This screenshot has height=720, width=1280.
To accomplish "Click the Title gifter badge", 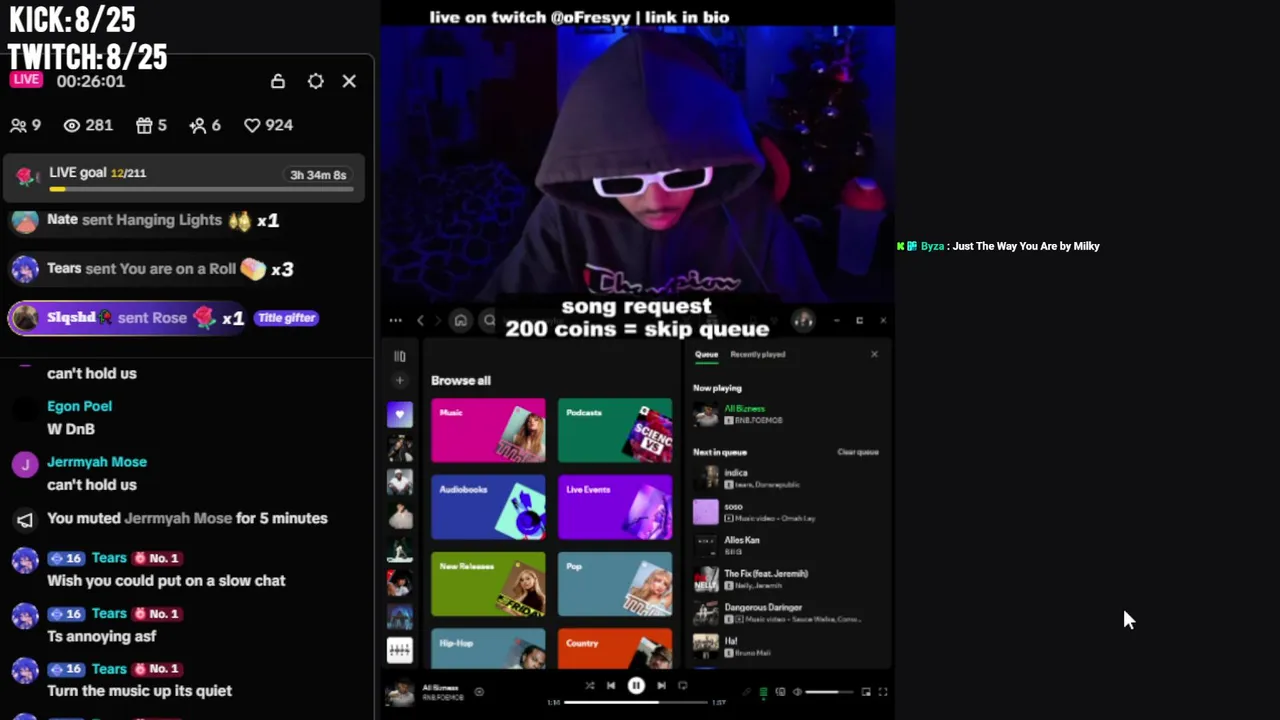I will point(287,318).
